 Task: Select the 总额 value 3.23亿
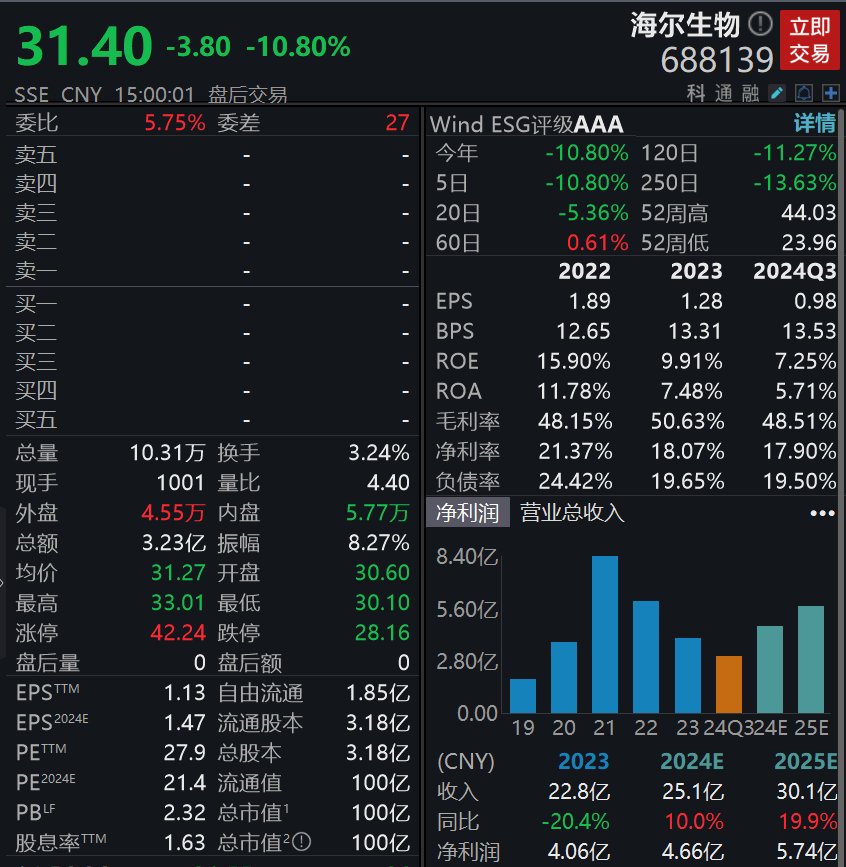pyautogui.click(x=174, y=542)
